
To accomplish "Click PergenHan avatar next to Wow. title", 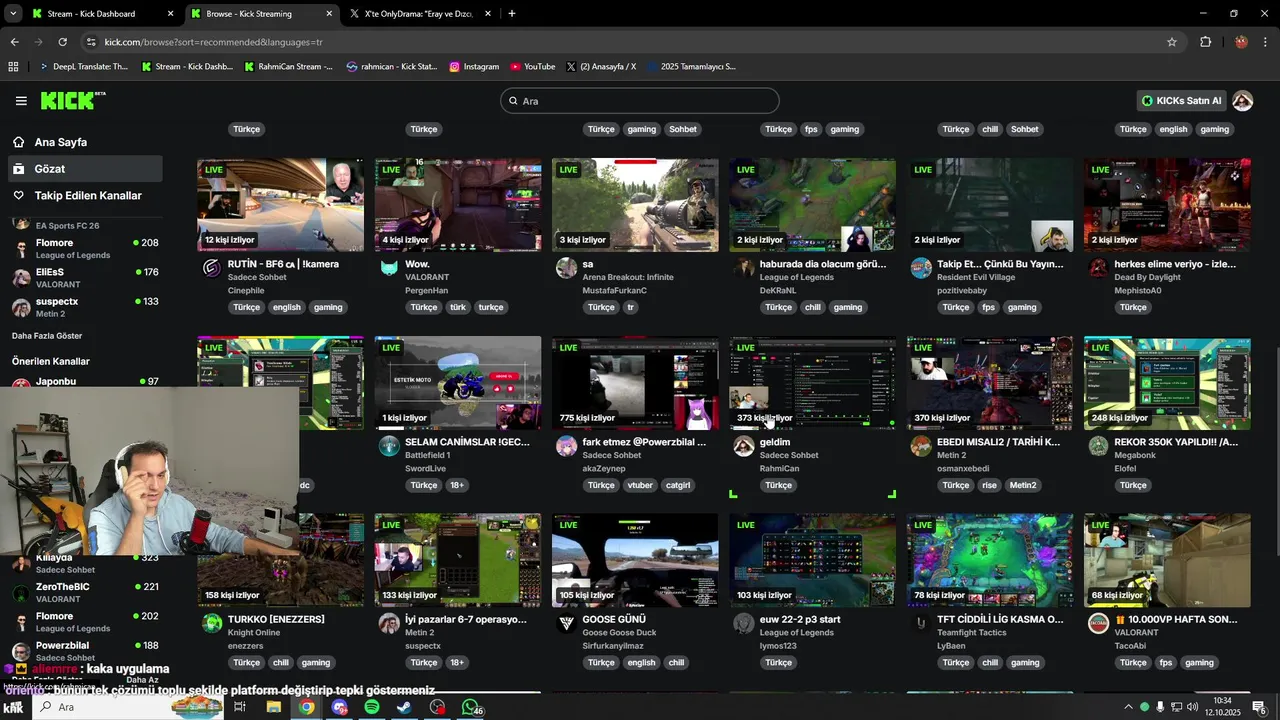I will [x=389, y=267].
